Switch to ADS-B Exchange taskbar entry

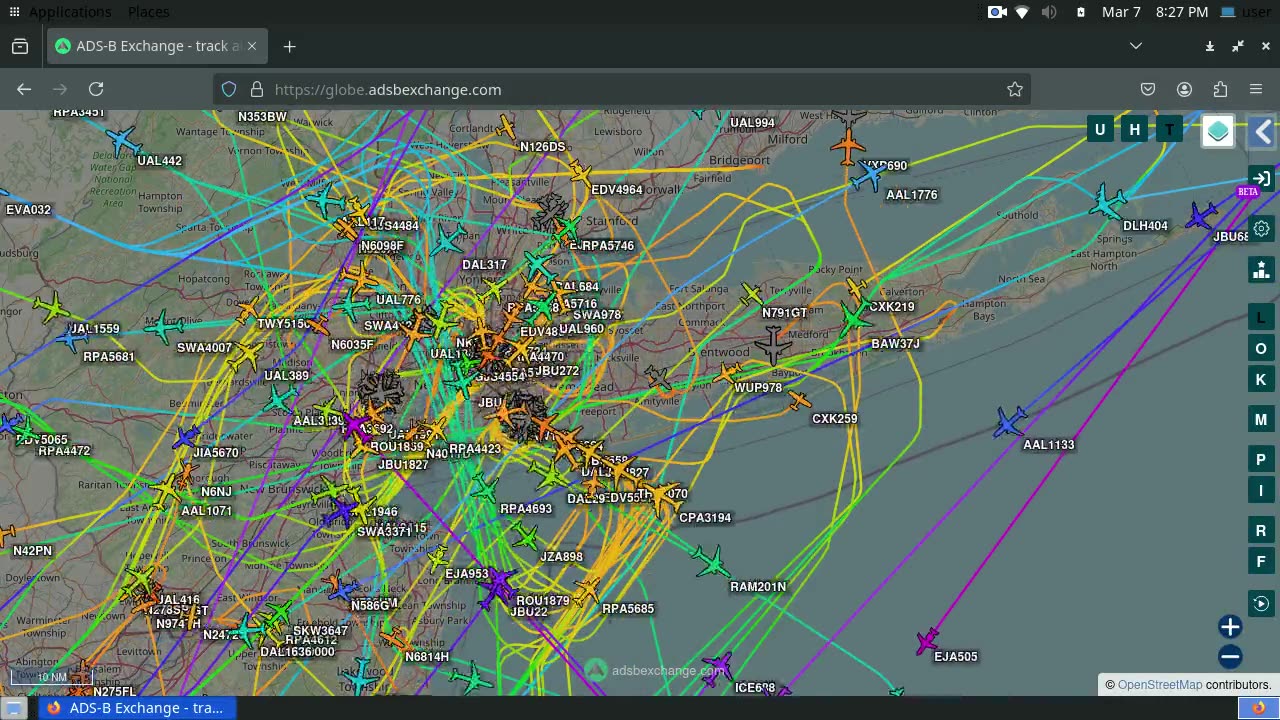(136, 708)
